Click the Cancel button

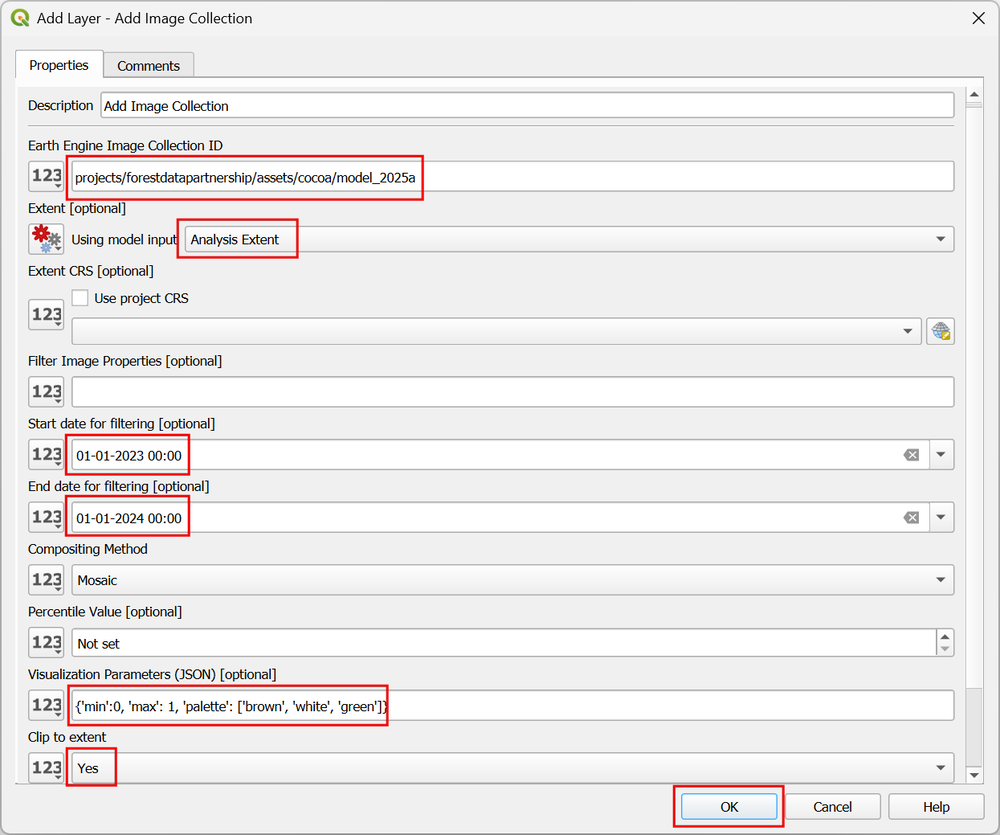832,807
